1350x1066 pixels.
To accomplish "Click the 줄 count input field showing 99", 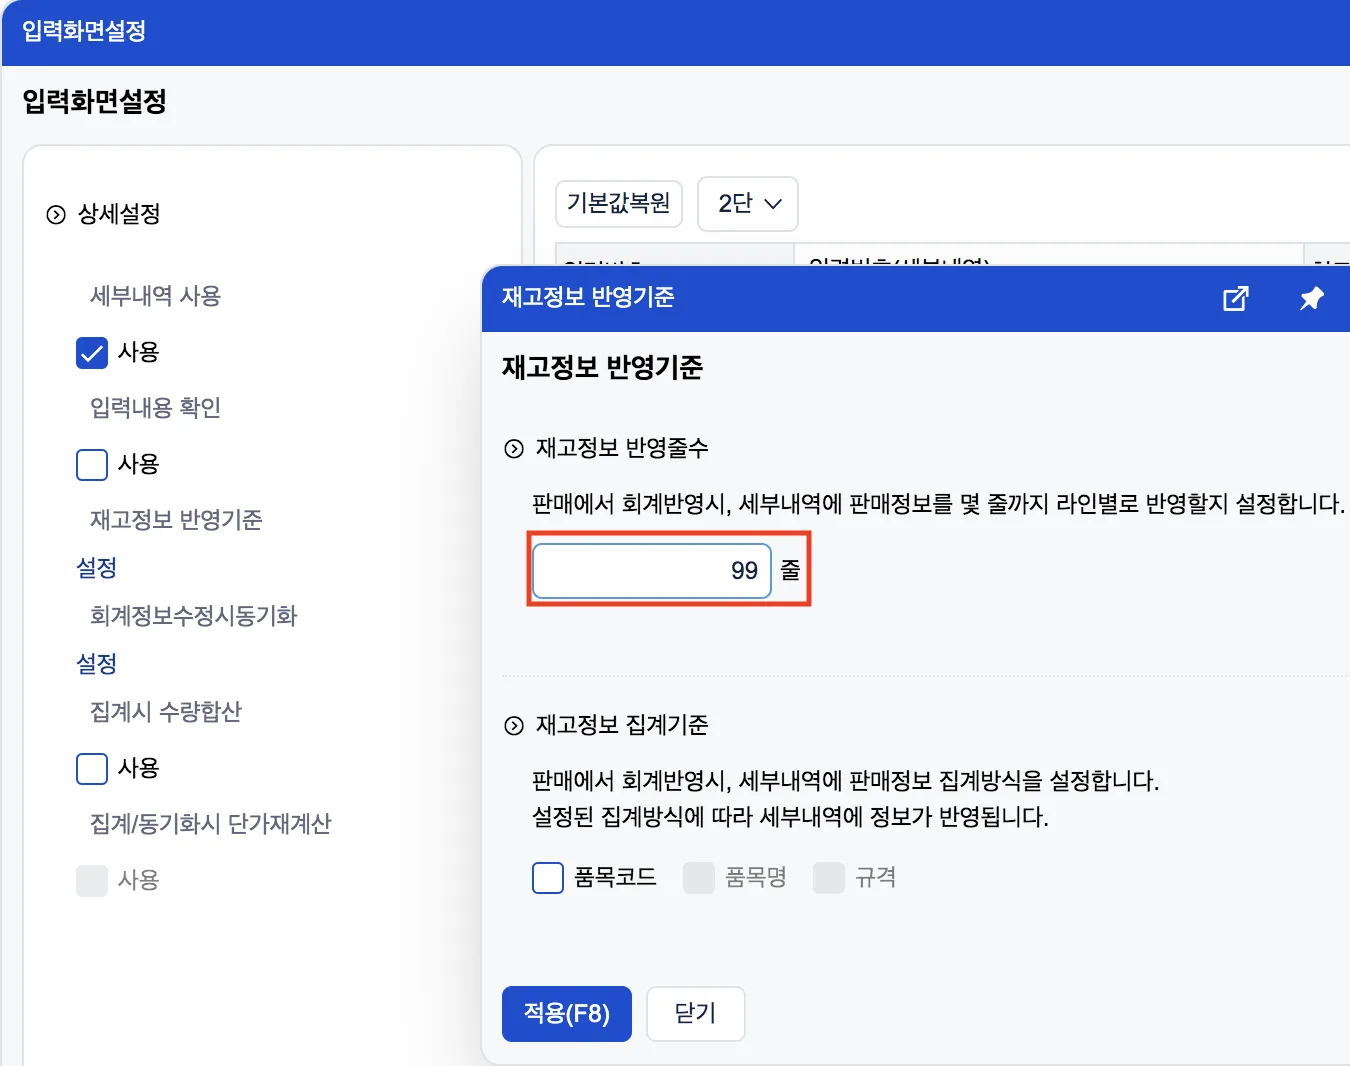I will pos(652,571).
